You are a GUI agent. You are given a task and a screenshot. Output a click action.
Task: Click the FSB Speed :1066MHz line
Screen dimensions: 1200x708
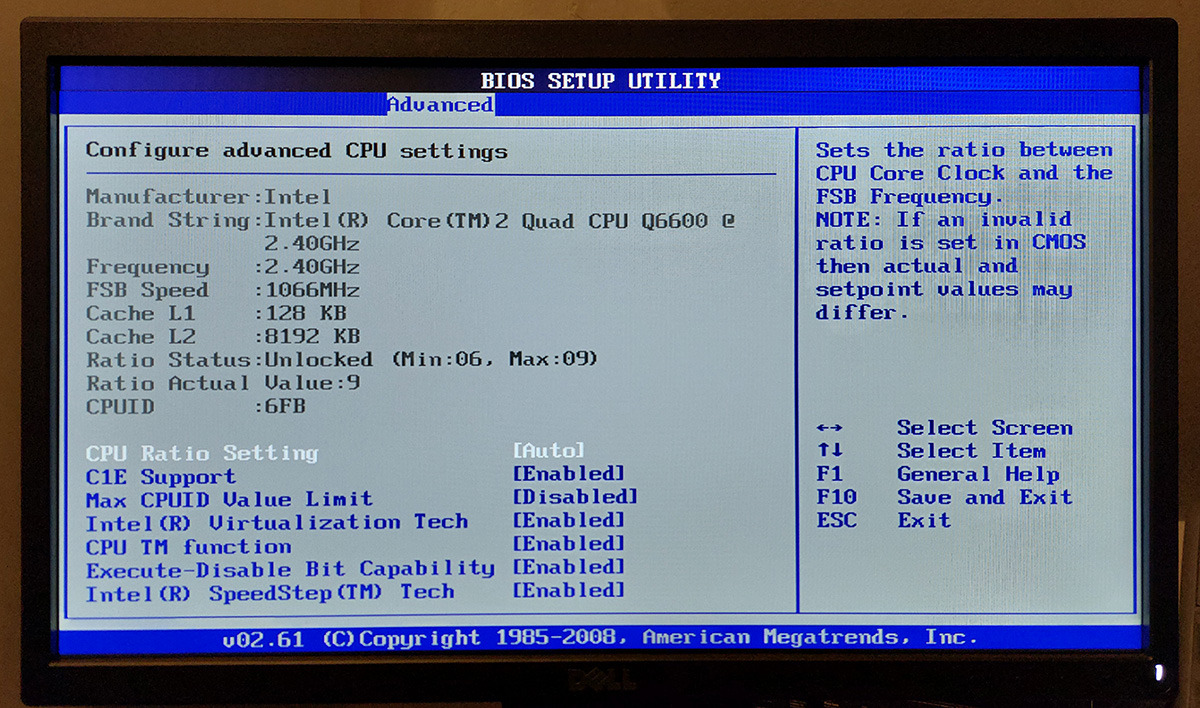pos(222,291)
